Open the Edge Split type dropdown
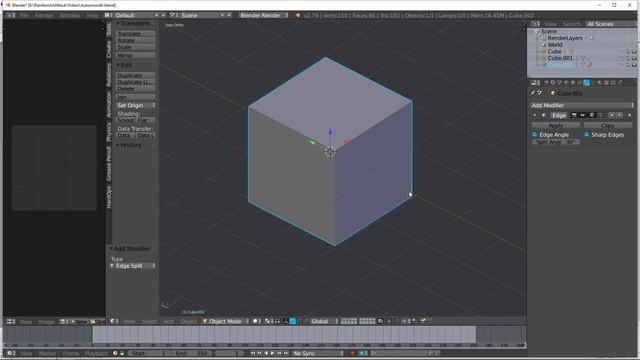This screenshot has width=640, height=360. 133,266
